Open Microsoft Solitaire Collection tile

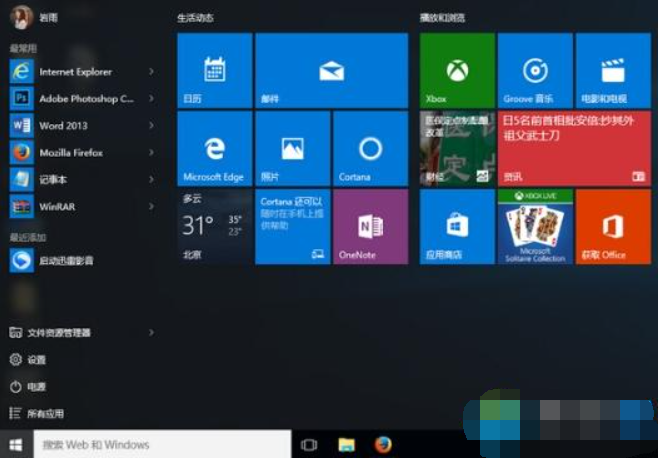tap(535, 227)
